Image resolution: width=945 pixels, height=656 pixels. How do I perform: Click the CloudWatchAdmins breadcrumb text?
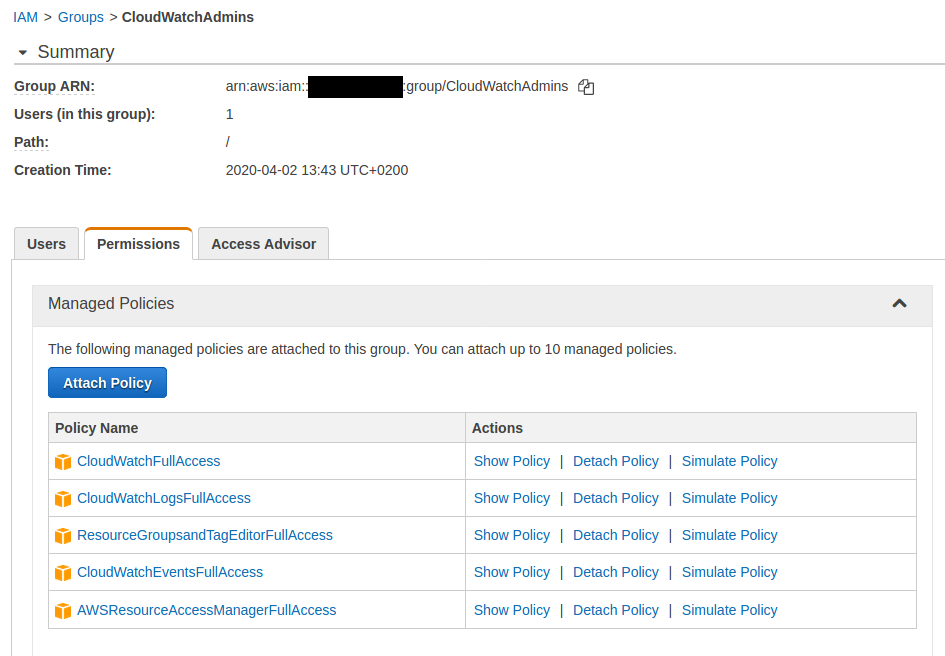pos(187,17)
